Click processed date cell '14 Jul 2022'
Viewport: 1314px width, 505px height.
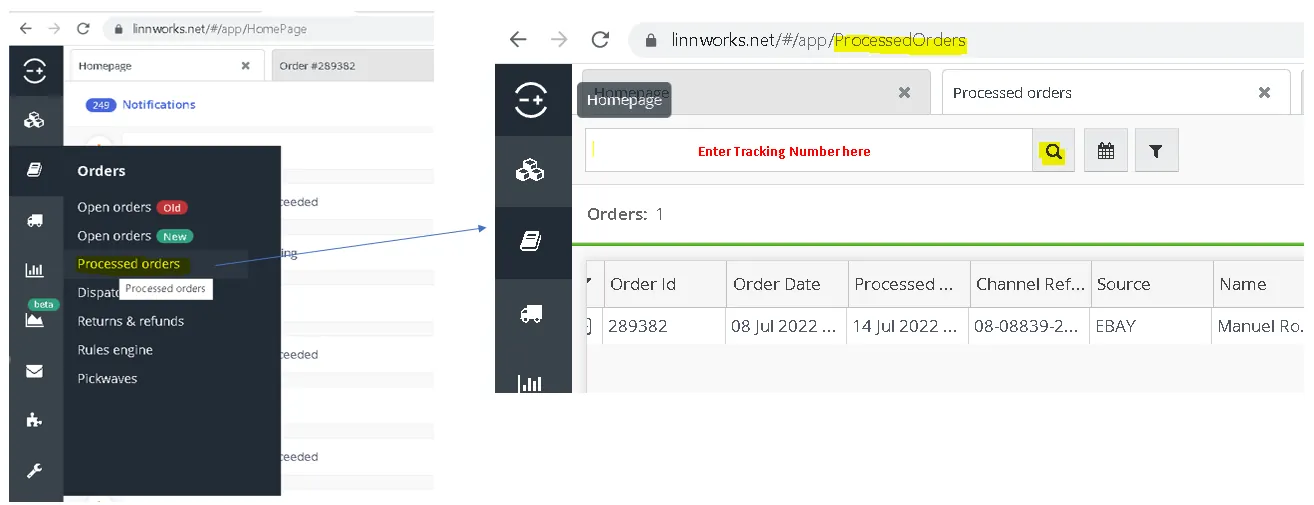[909, 326]
